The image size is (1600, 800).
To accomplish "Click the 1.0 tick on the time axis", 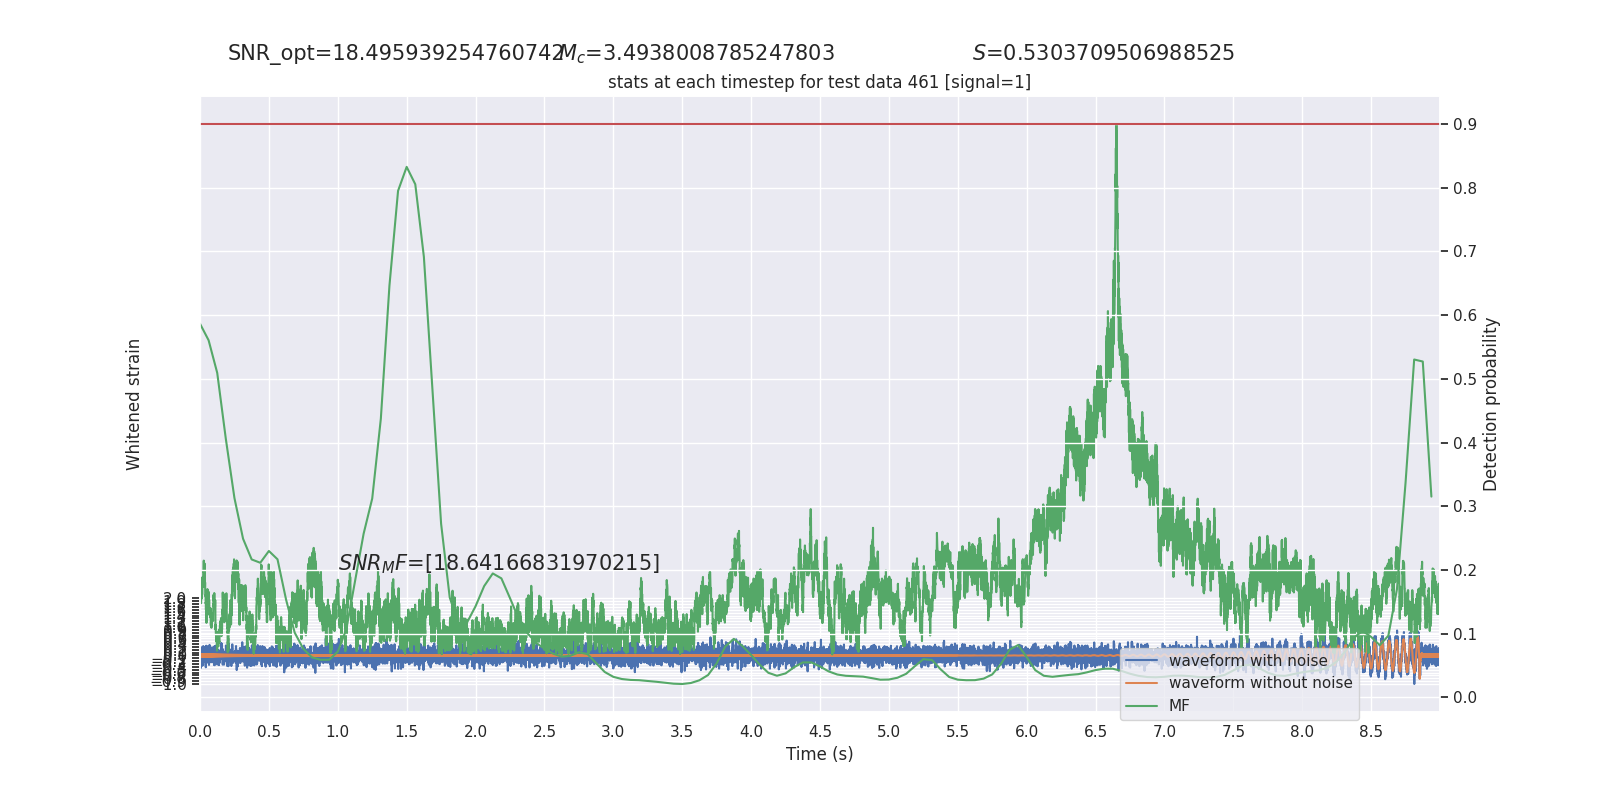I will point(338,731).
